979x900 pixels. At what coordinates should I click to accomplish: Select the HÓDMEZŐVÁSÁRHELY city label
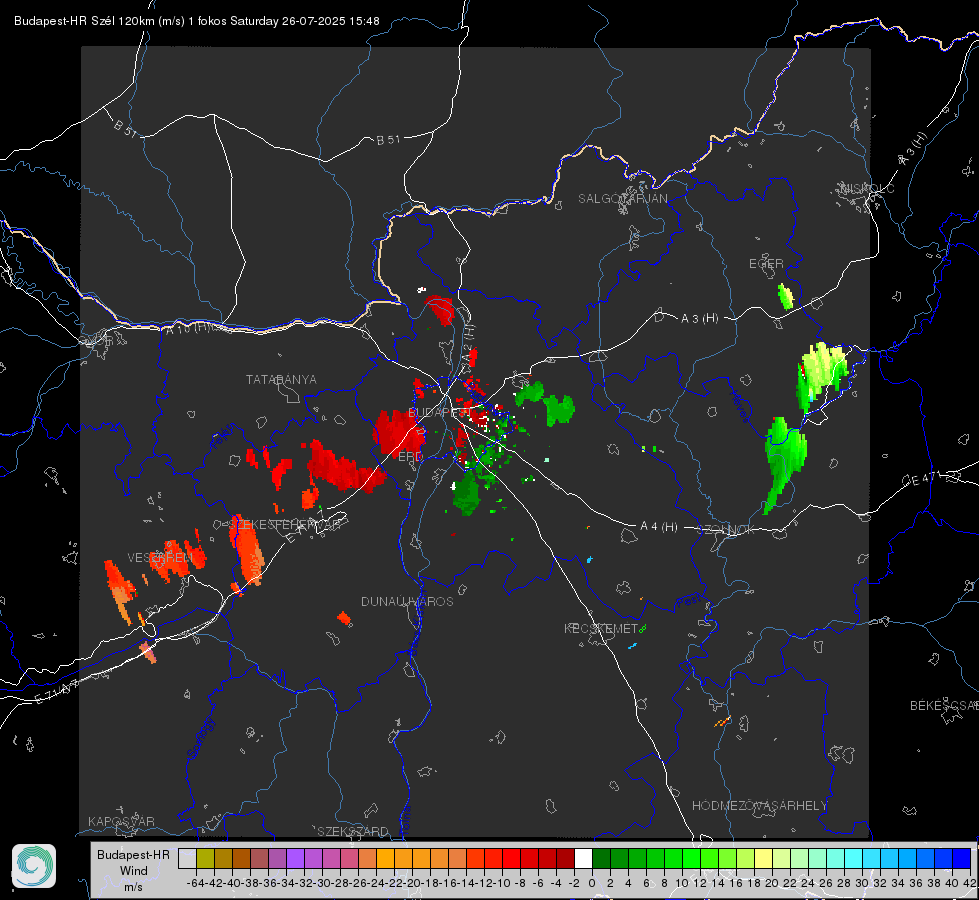point(759,806)
